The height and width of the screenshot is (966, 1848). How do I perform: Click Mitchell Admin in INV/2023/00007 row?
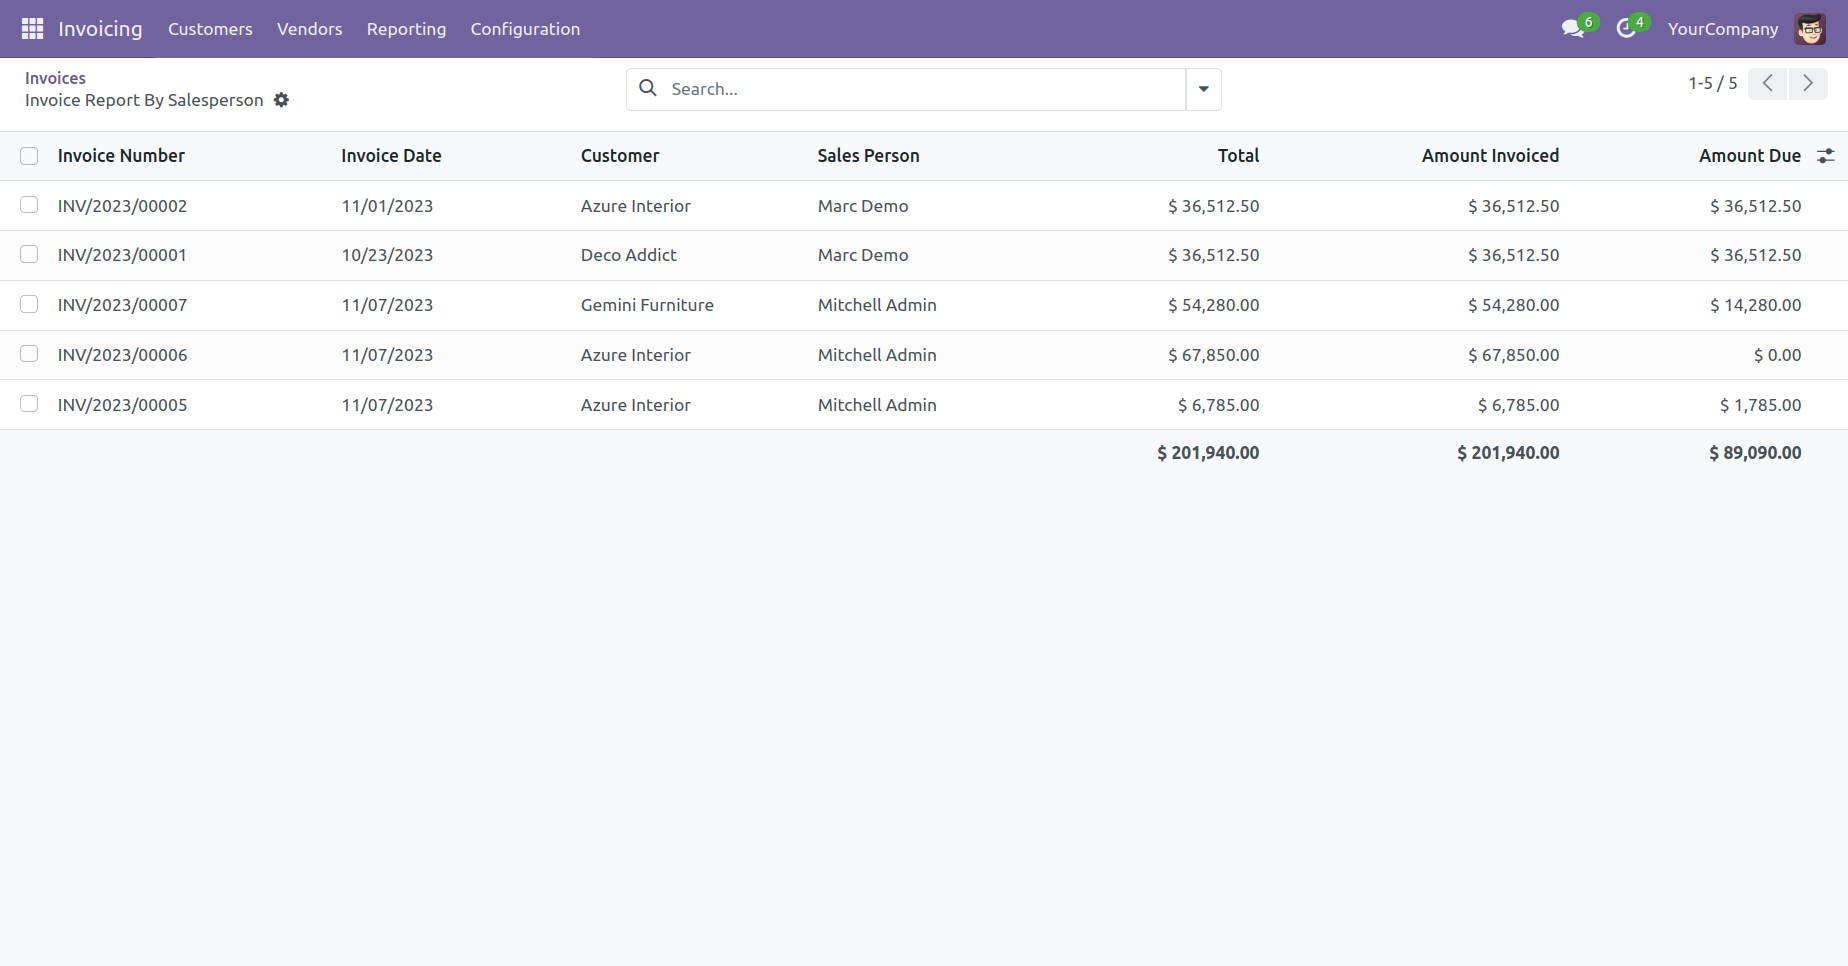(x=877, y=305)
